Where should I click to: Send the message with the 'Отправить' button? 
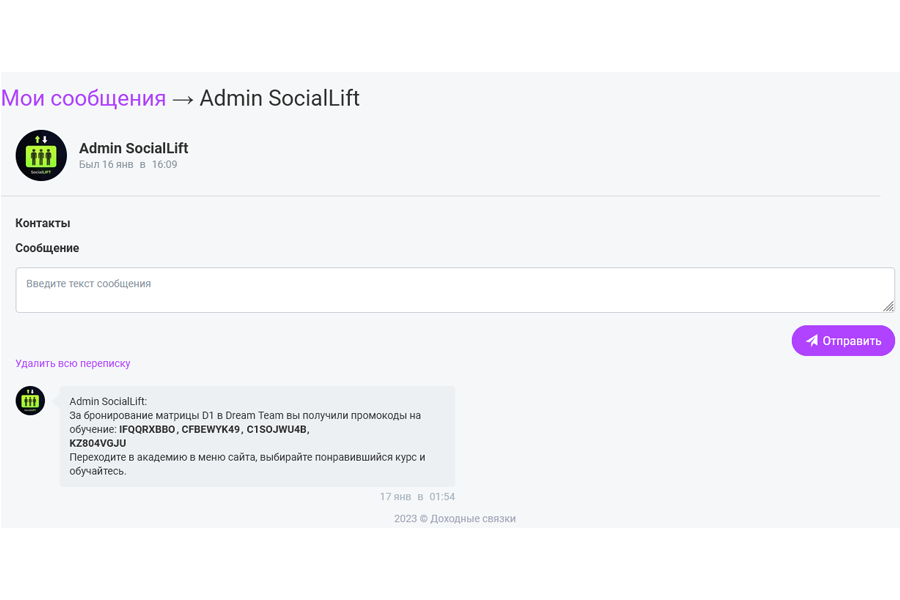pos(843,340)
